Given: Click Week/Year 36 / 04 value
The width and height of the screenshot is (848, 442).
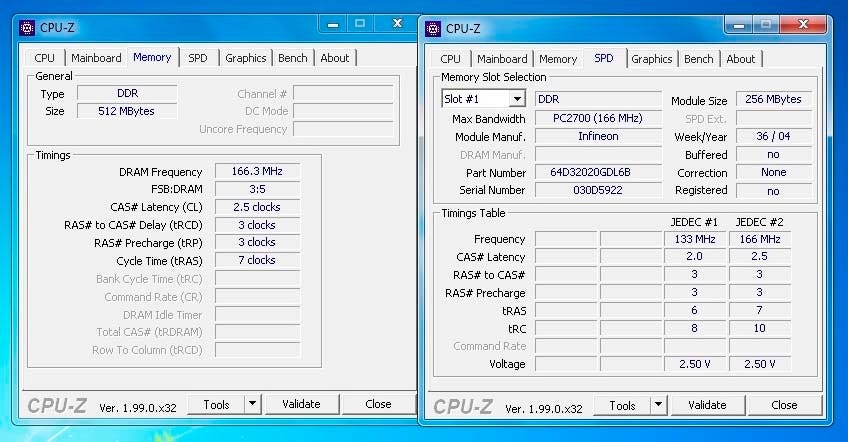Looking at the screenshot, I should 773,136.
